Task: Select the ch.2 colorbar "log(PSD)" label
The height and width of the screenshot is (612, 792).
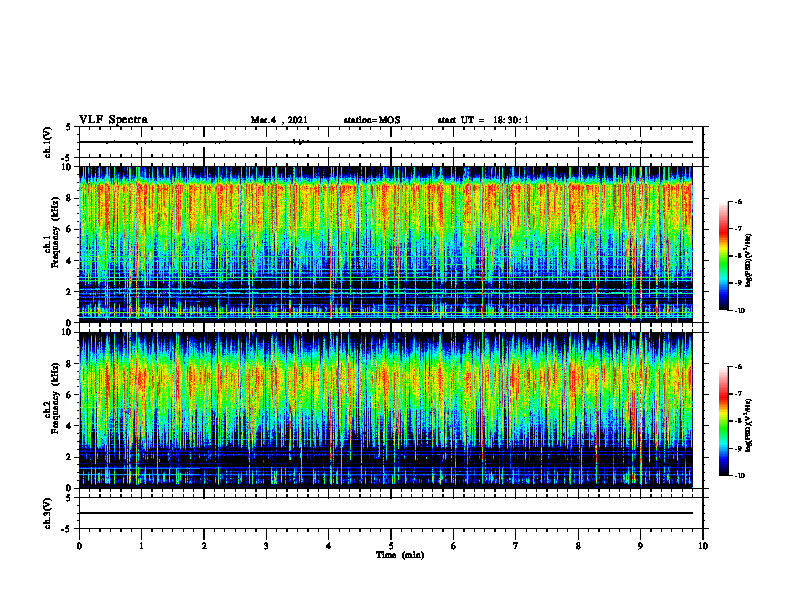Action: (749, 425)
